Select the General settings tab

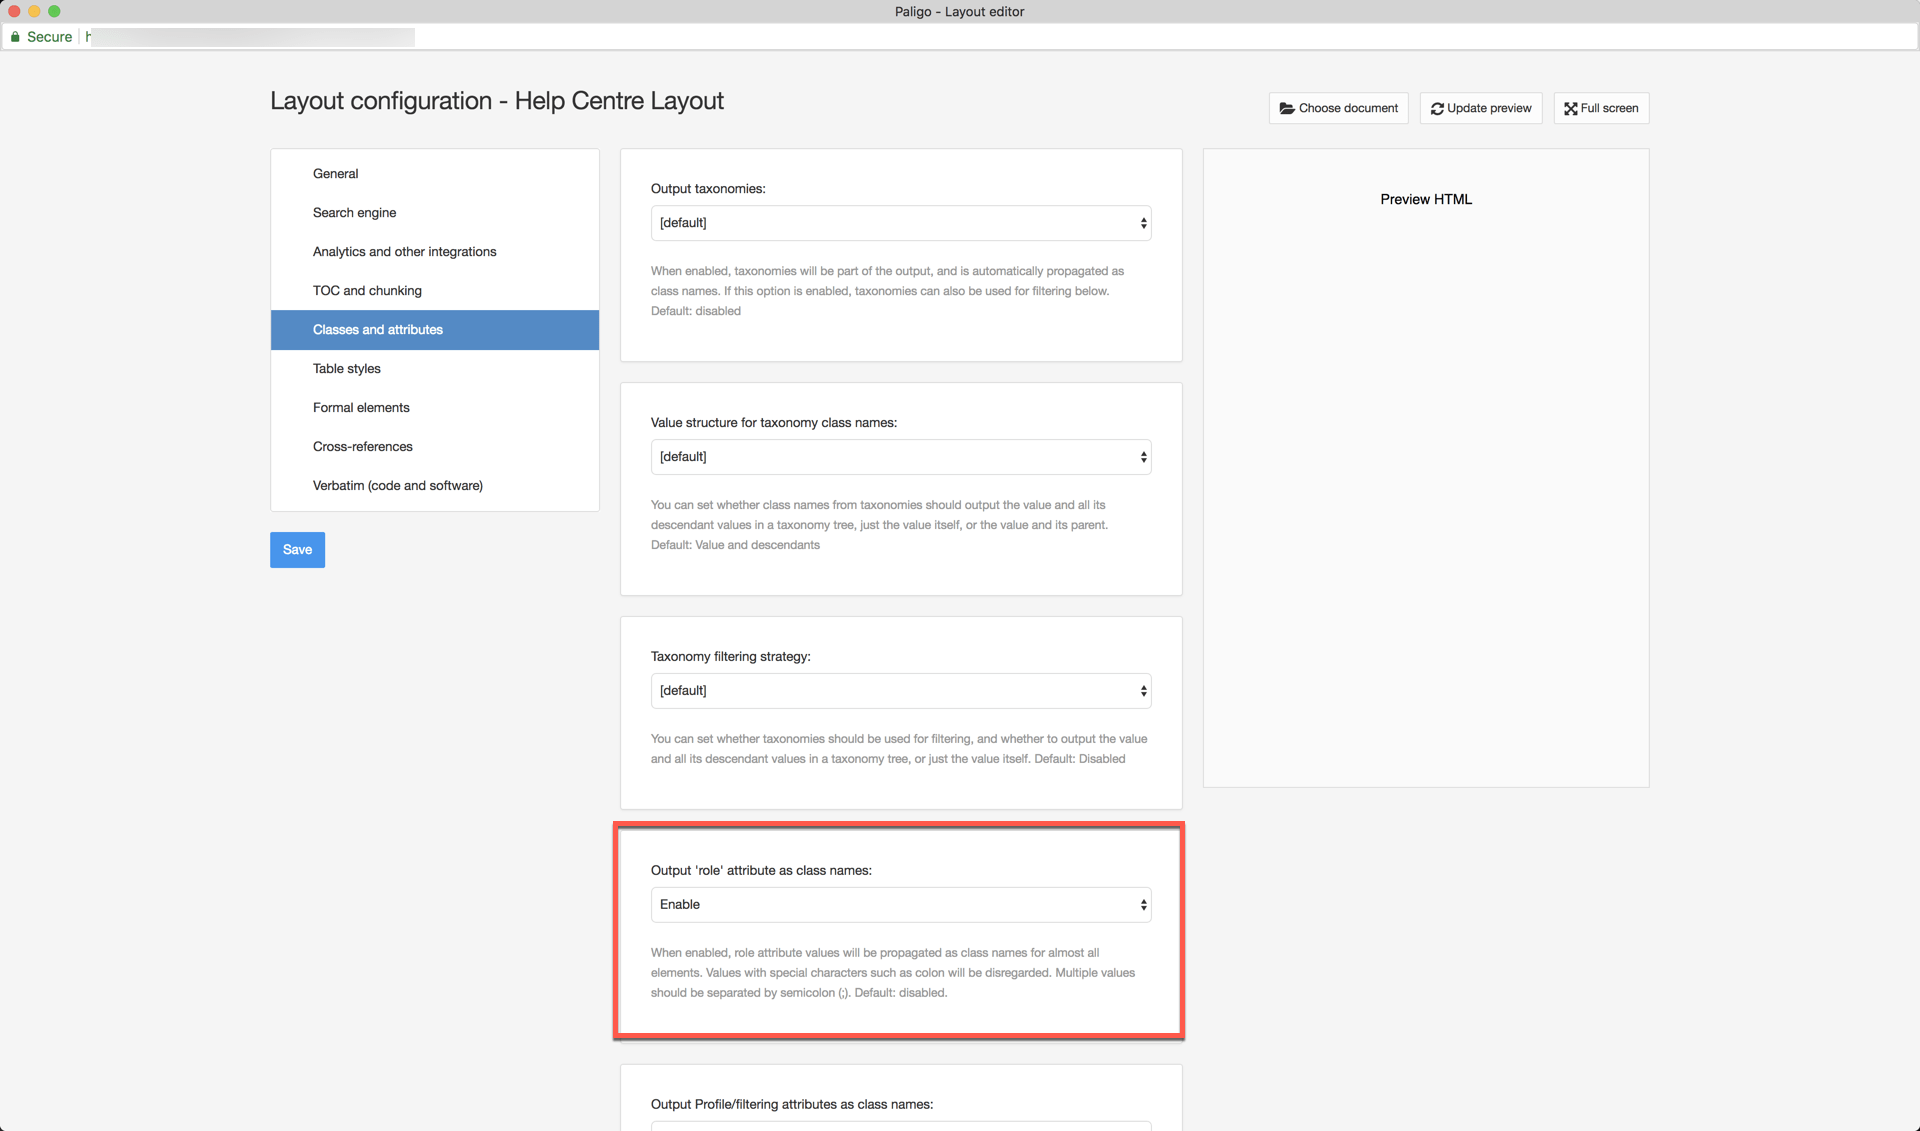[335, 174]
